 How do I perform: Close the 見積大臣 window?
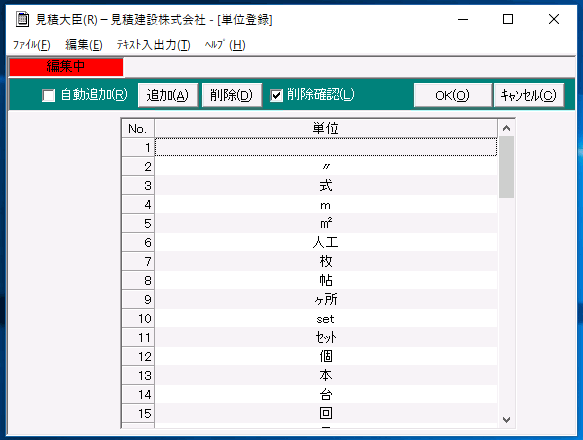coord(554,19)
